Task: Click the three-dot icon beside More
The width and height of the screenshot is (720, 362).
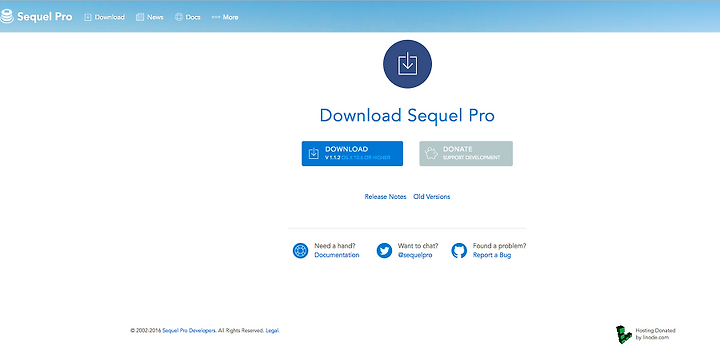Action: pyautogui.click(x=216, y=17)
